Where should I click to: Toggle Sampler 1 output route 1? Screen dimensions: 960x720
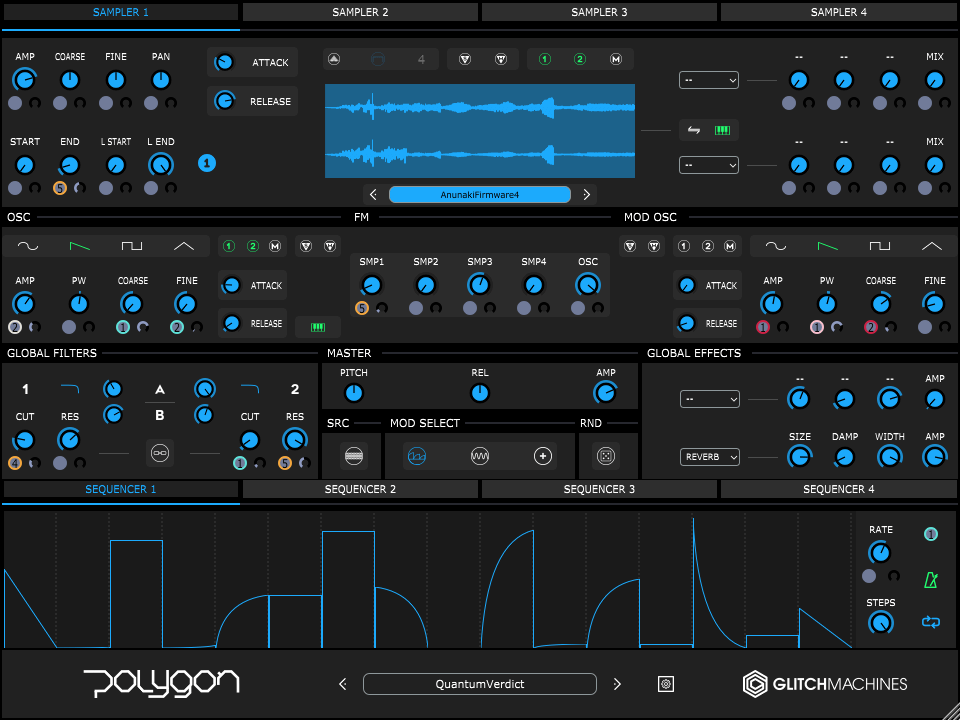coord(545,59)
